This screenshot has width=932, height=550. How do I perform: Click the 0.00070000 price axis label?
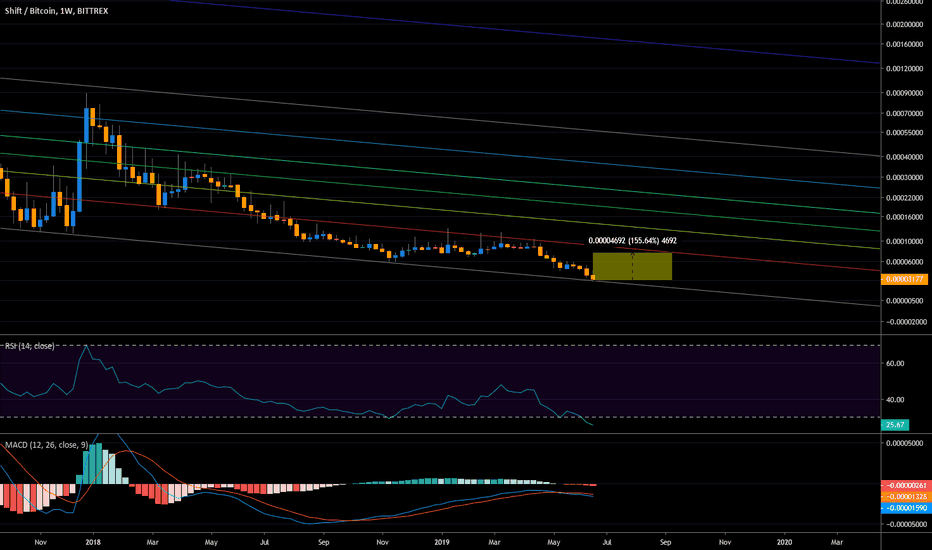[905, 113]
